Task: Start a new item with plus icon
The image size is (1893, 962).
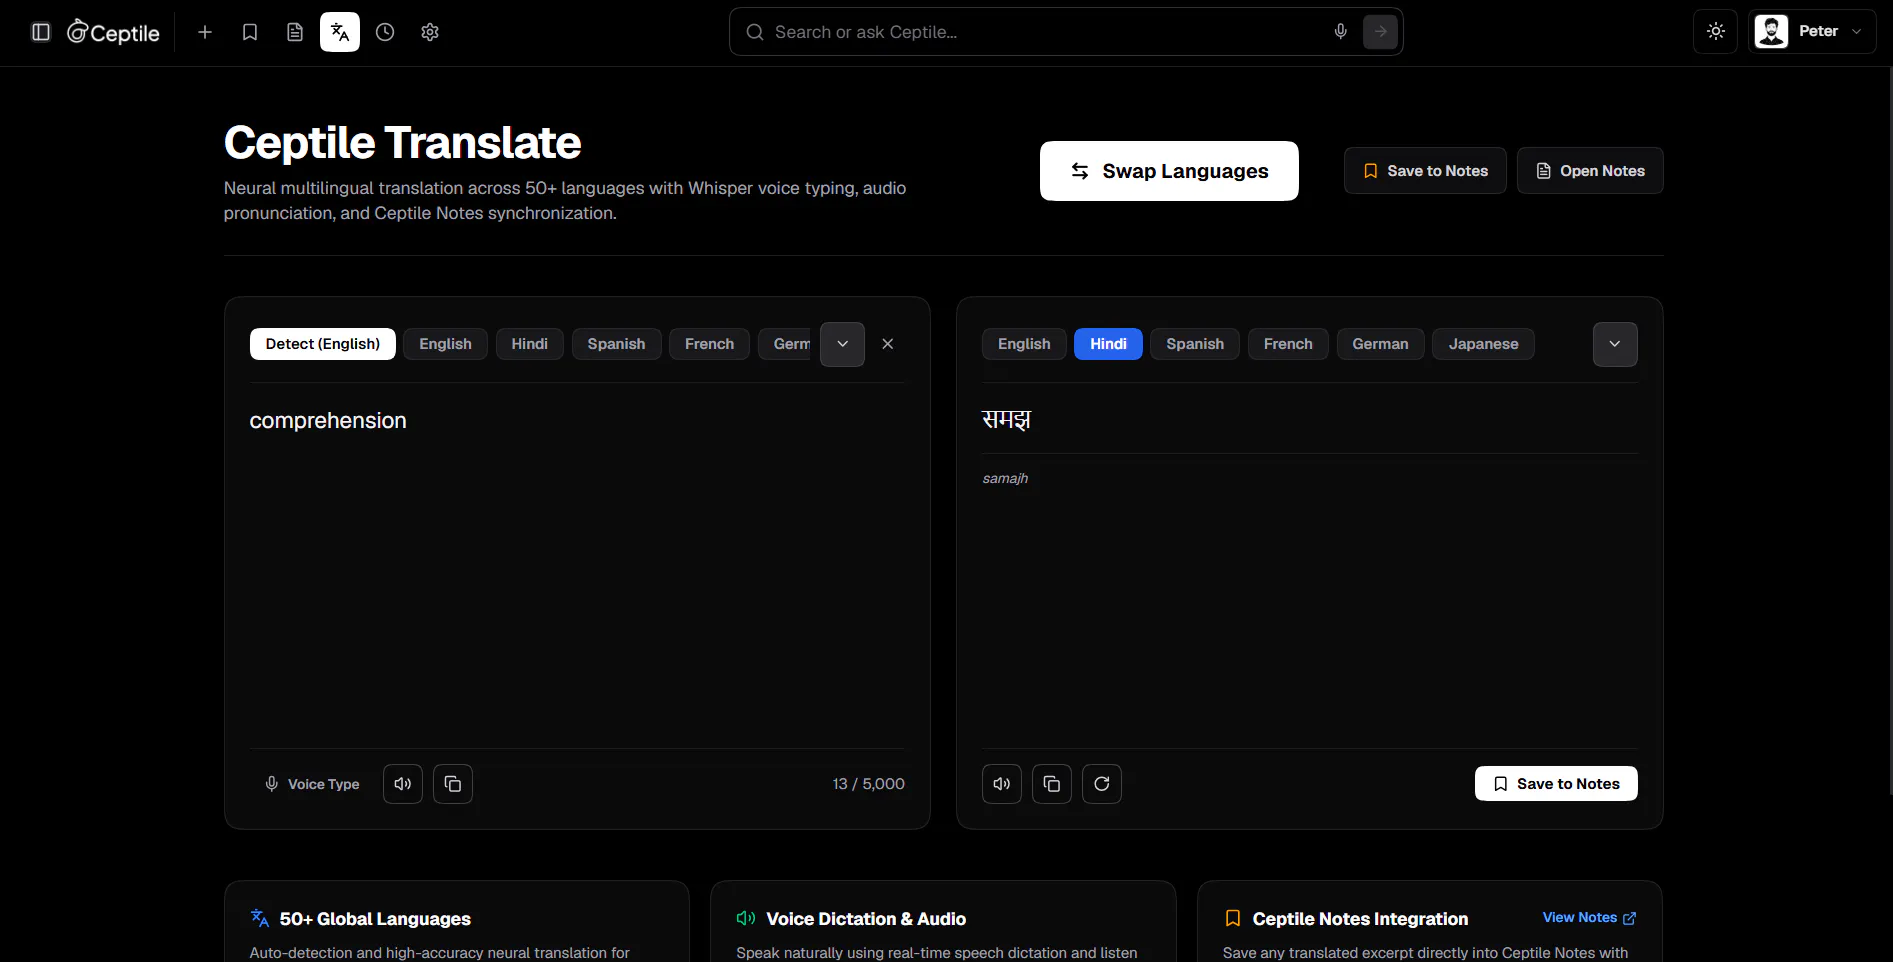Action: click(205, 32)
